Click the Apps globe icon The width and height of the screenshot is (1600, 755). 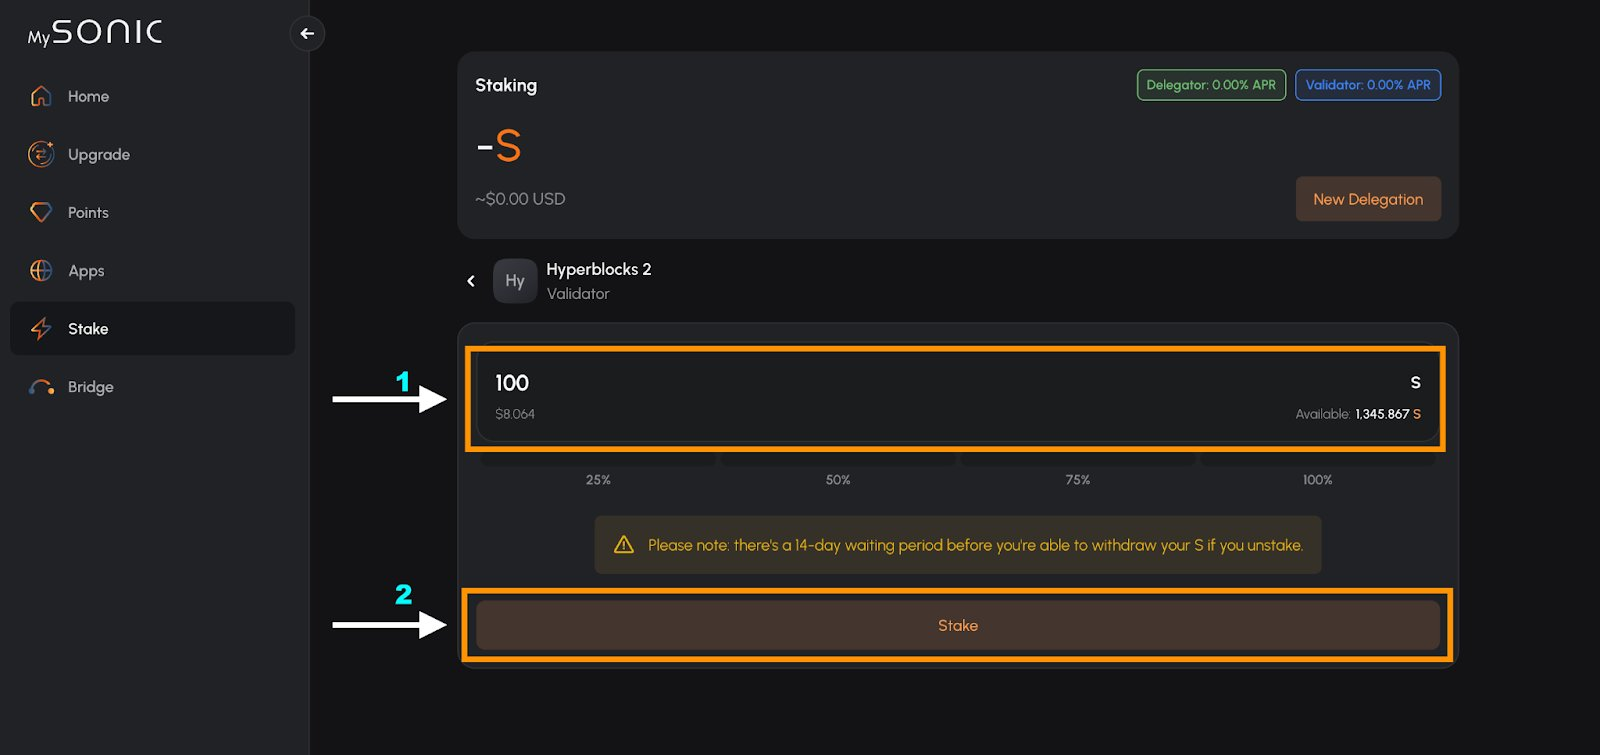[x=41, y=270]
